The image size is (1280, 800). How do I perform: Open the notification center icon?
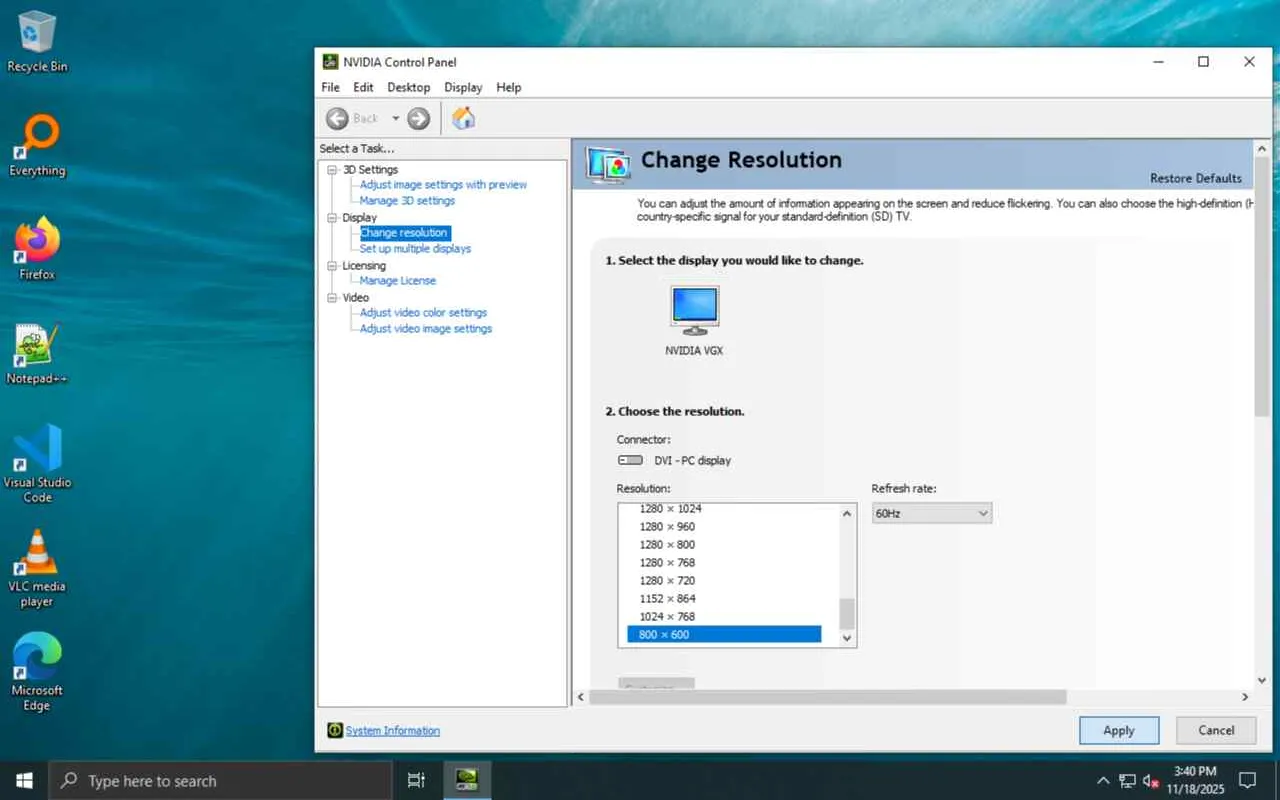1247,780
